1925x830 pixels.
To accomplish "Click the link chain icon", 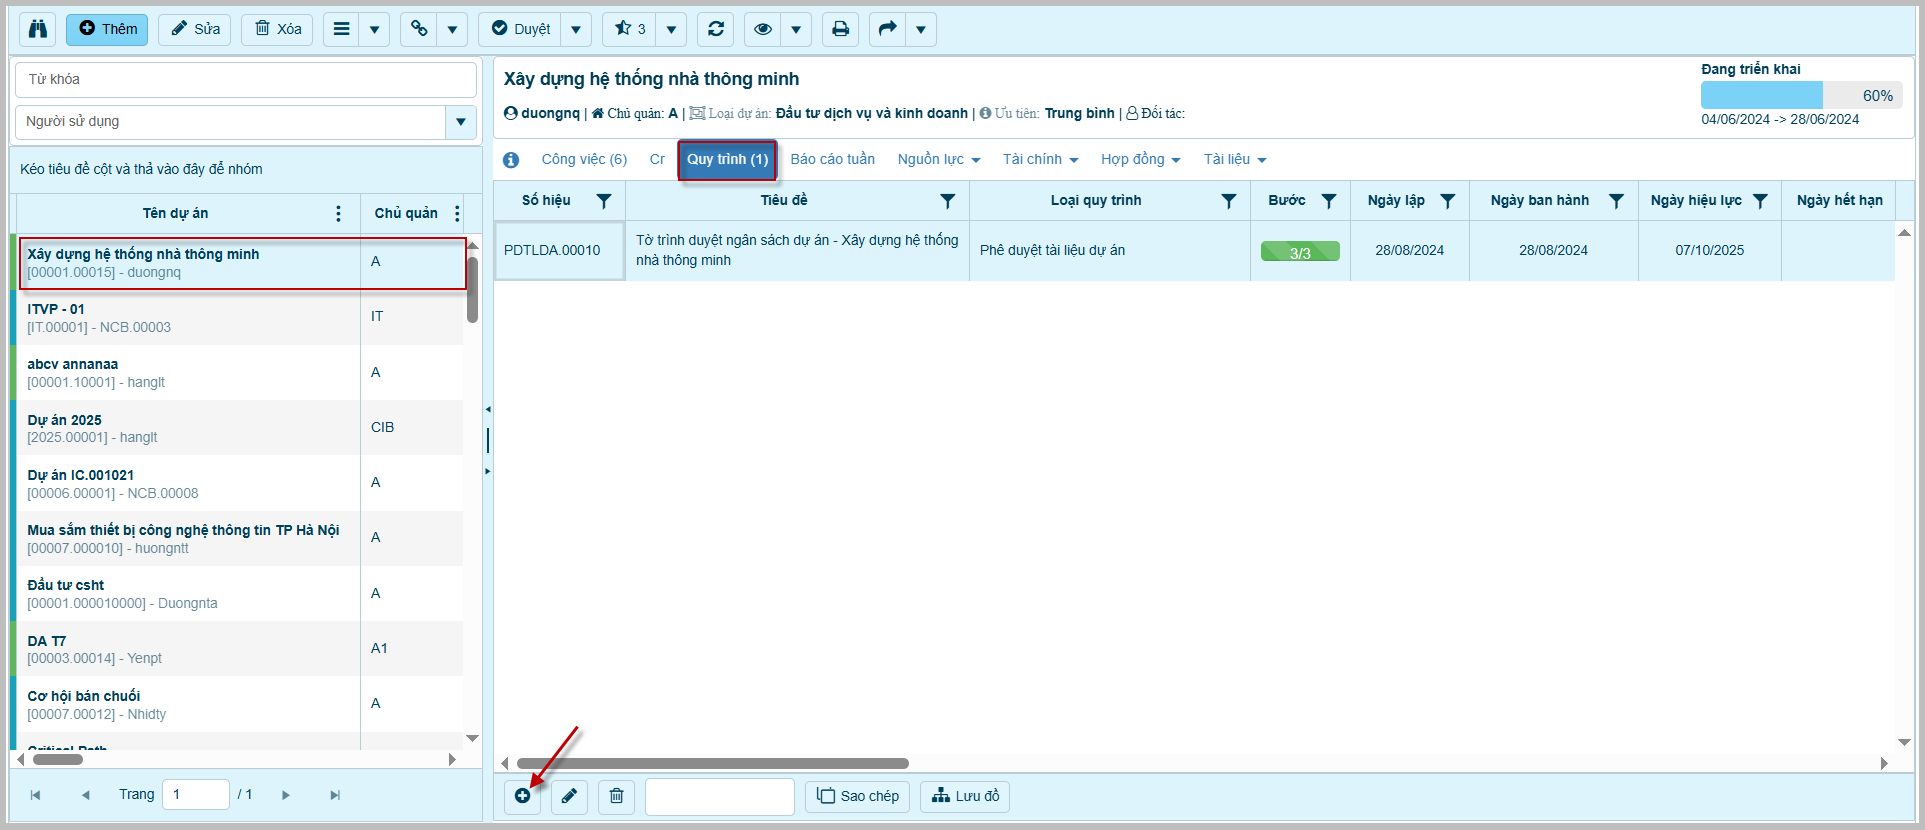I will coord(419,29).
